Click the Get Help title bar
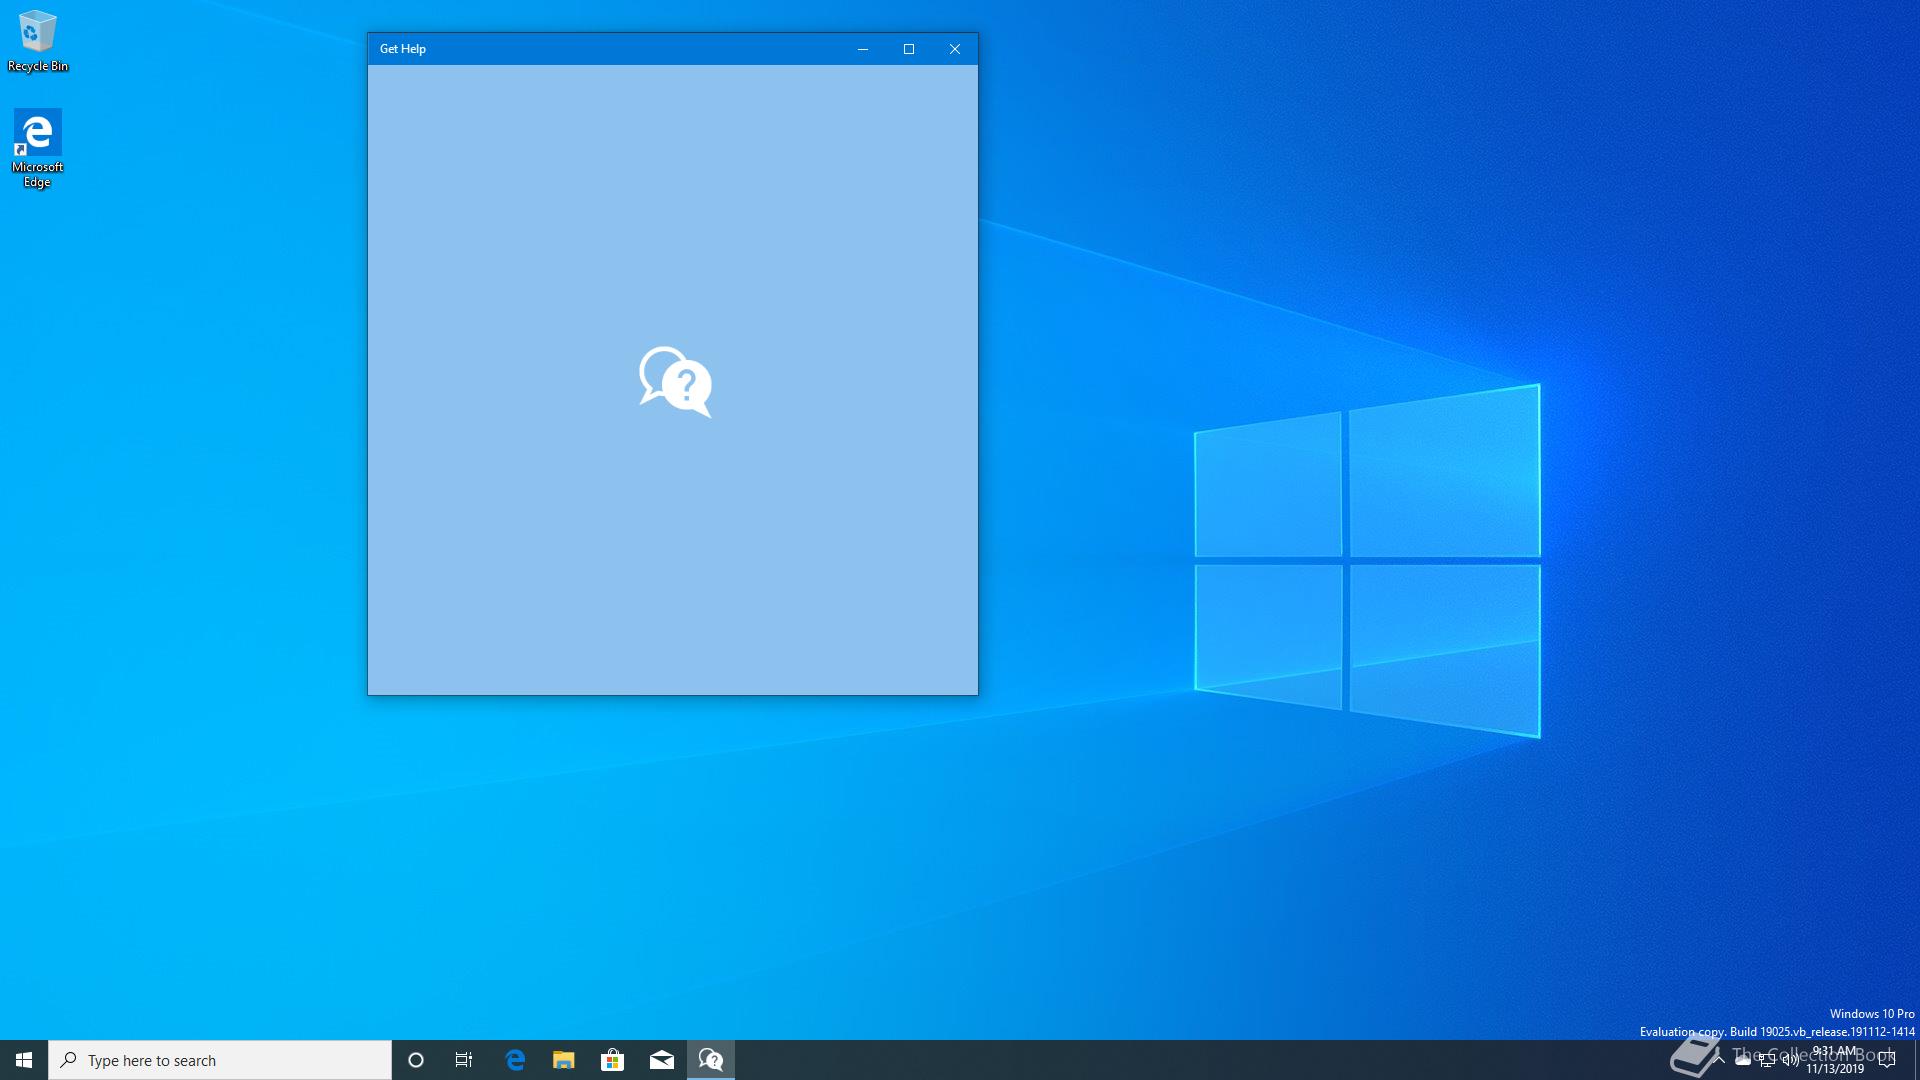 coord(620,49)
